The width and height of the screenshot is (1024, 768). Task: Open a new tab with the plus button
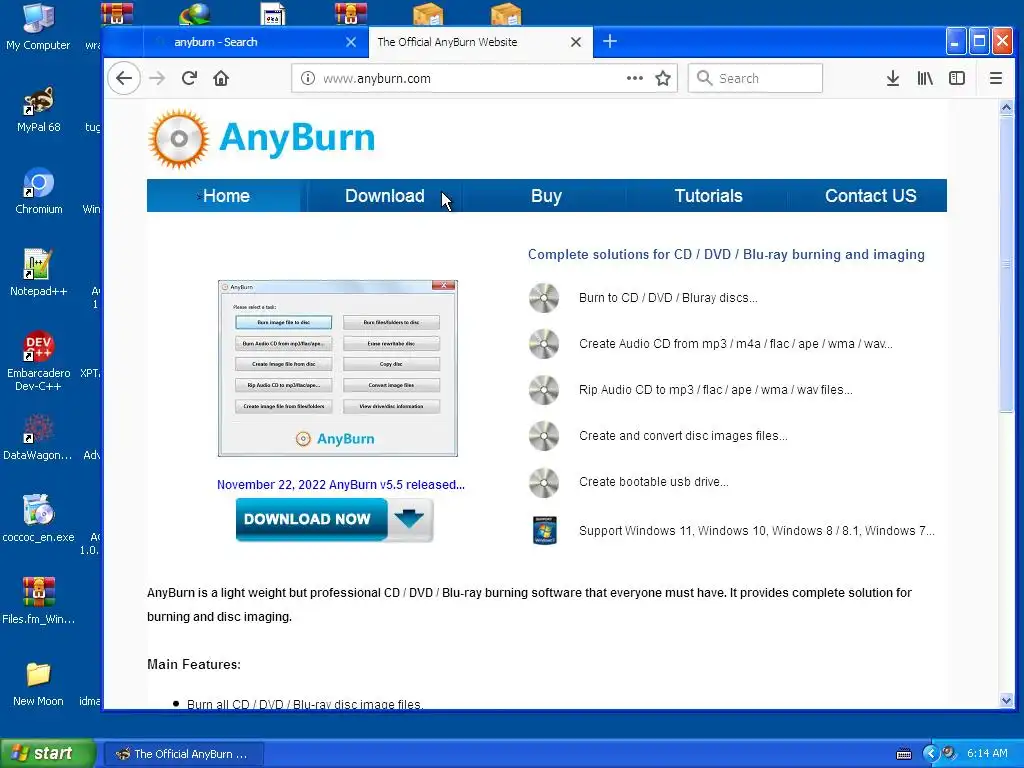[x=610, y=42]
